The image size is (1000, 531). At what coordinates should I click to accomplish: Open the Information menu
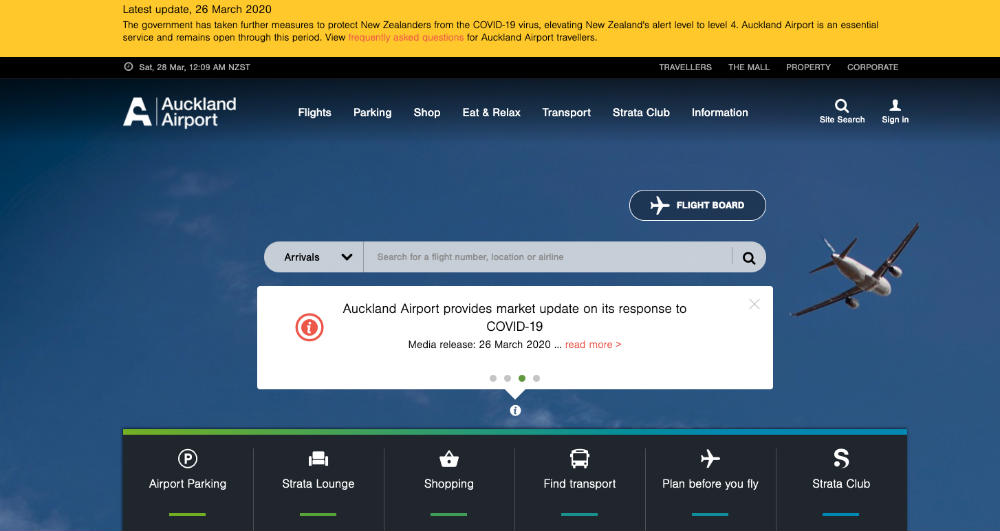pos(720,112)
